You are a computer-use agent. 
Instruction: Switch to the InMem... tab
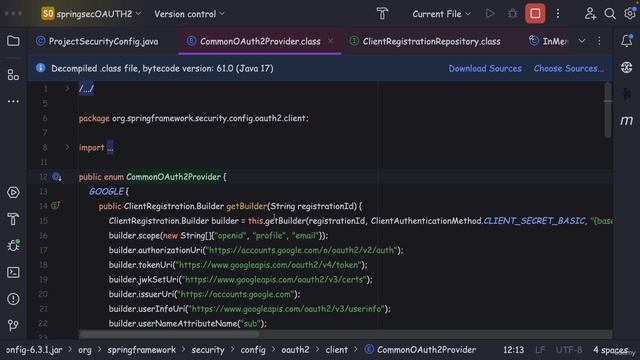pyautogui.click(x=549, y=41)
